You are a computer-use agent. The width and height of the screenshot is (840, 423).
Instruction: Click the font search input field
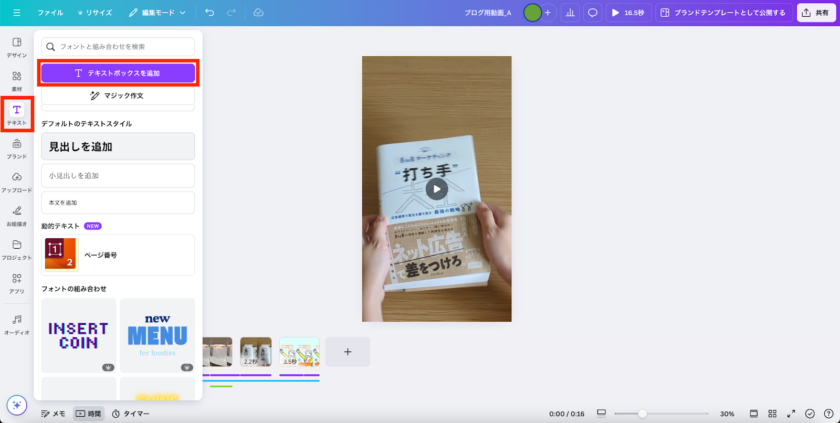coord(118,47)
